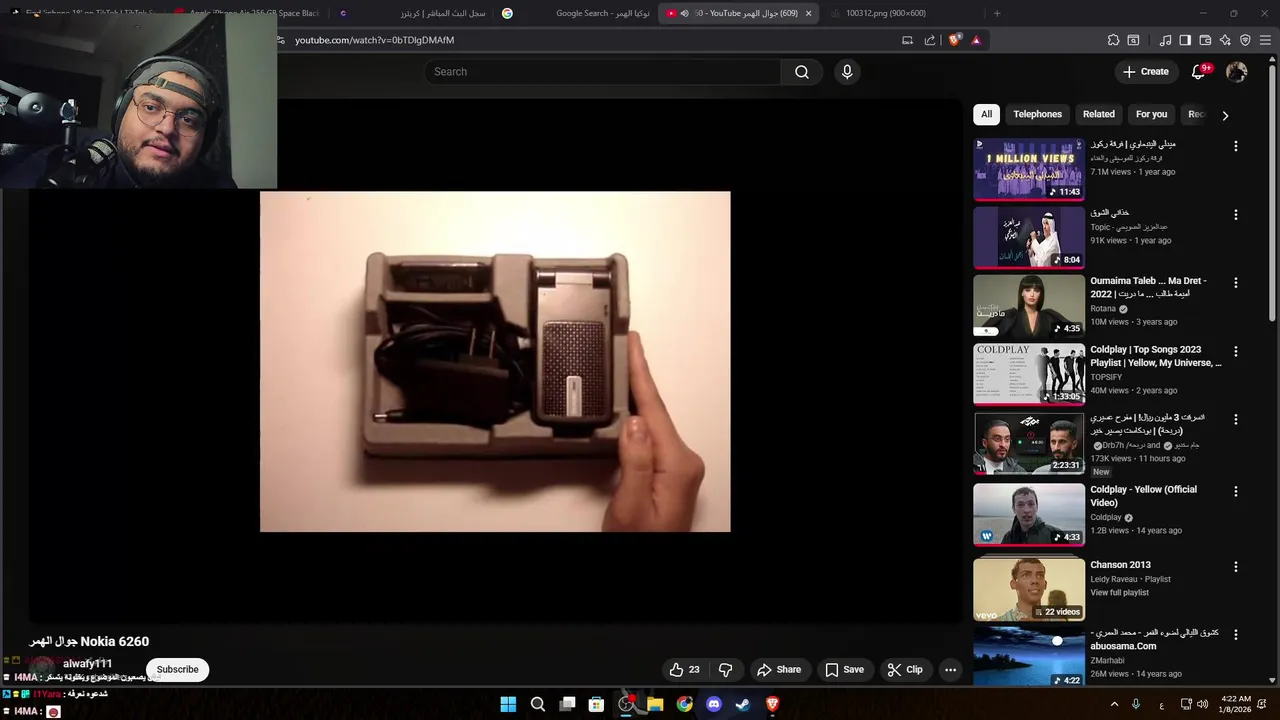1280x720 pixels.
Task: Dislike the video with thumbs down
Action: tap(726, 670)
